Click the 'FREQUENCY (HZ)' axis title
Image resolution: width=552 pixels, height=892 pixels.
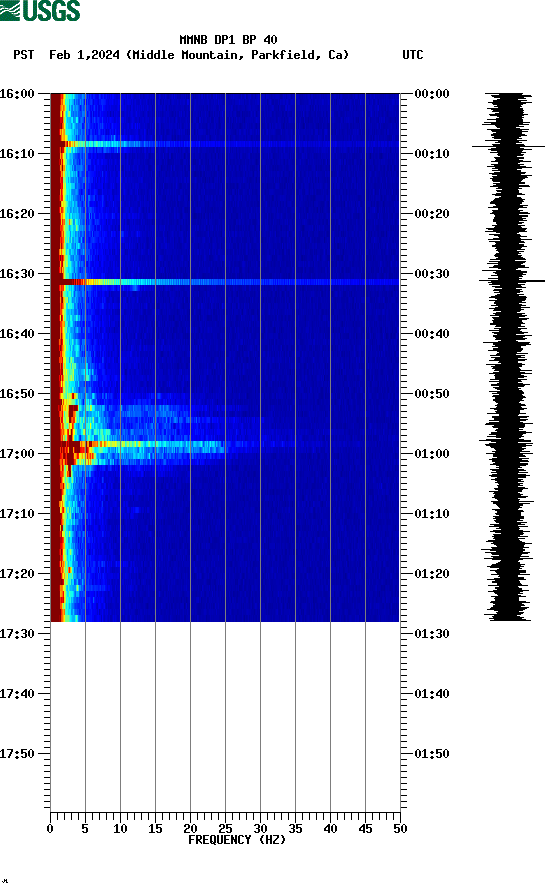237,840
